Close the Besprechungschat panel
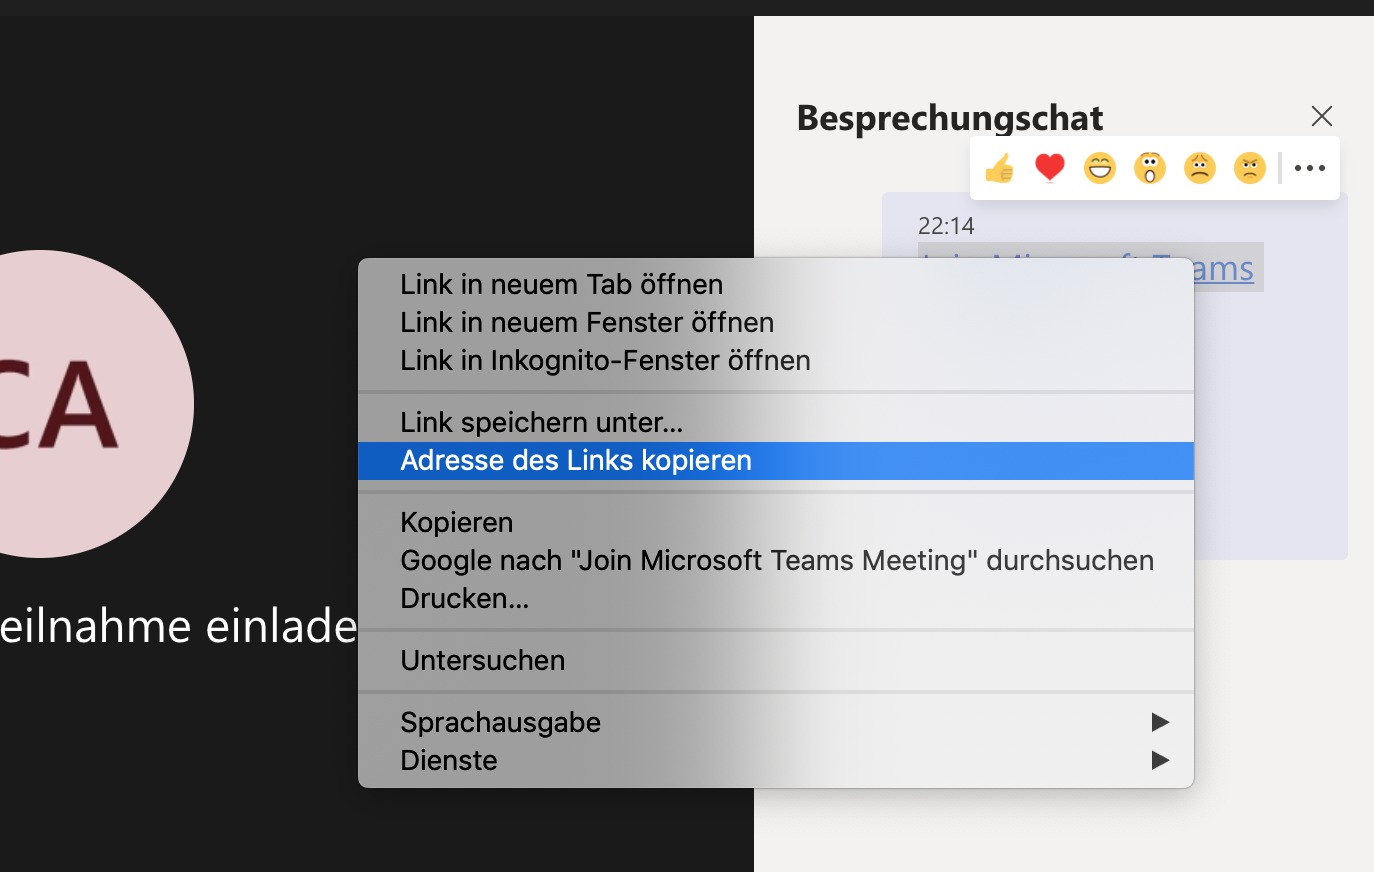This screenshot has height=872, width=1374. [x=1321, y=116]
